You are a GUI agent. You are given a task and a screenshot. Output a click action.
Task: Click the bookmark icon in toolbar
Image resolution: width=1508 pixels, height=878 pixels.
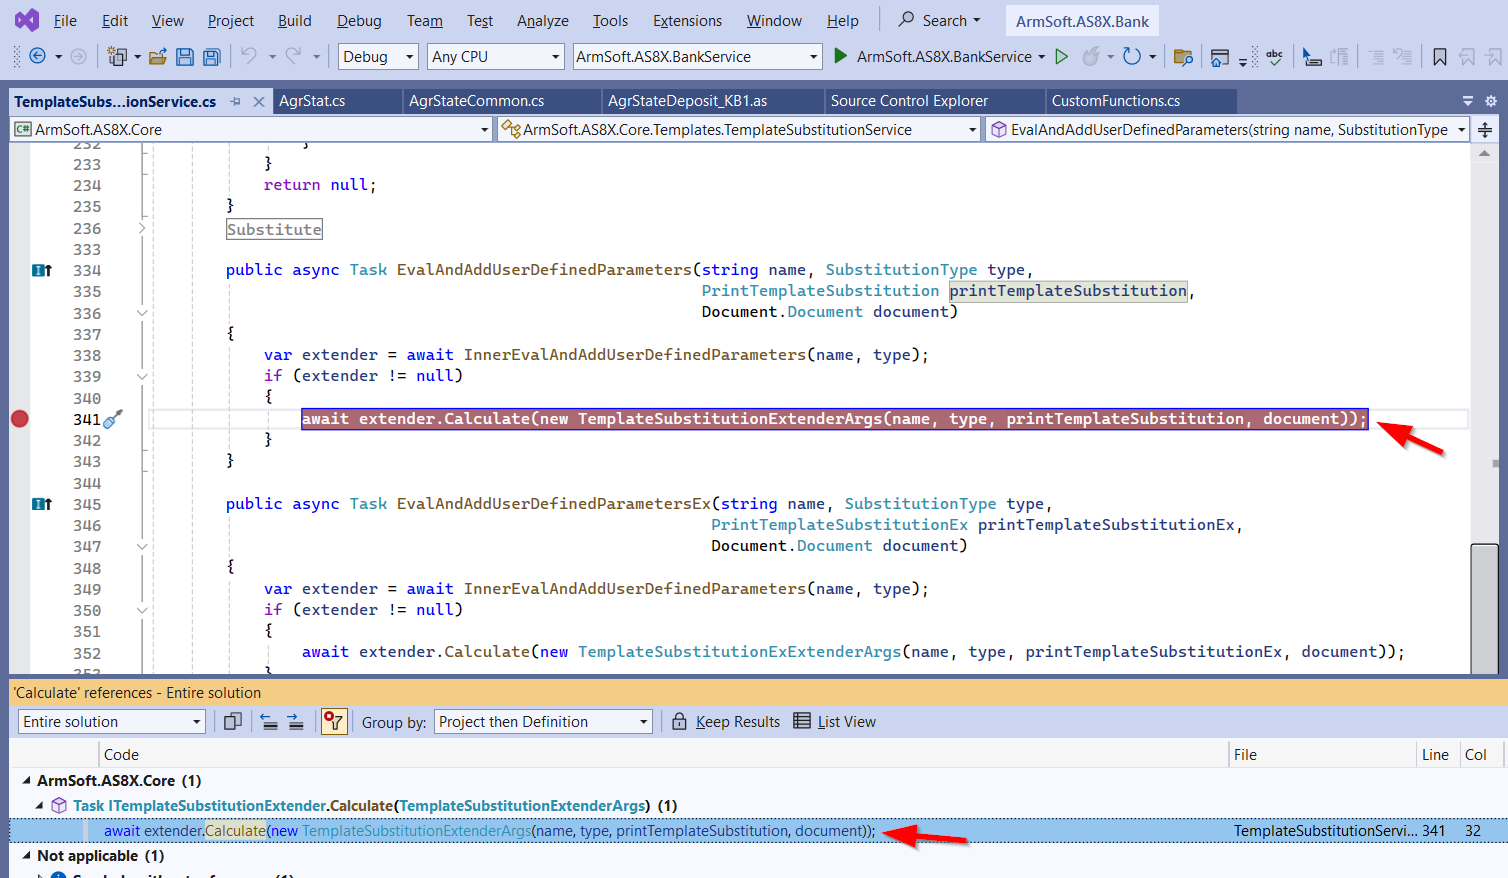1439,57
